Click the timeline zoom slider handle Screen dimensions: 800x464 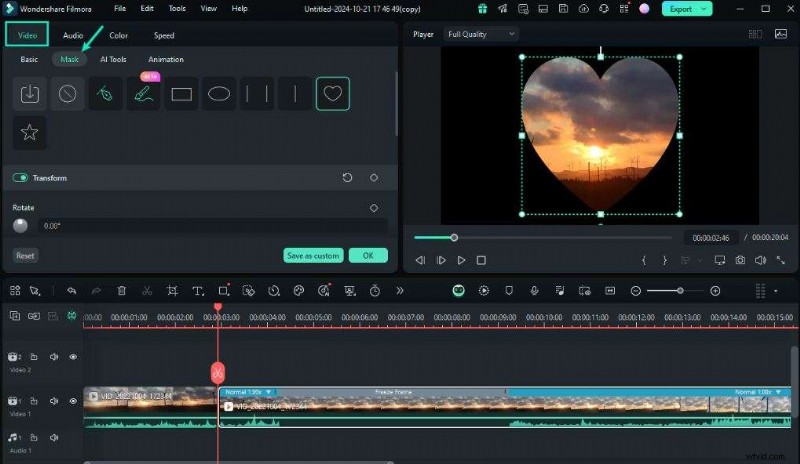[x=680, y=290]
